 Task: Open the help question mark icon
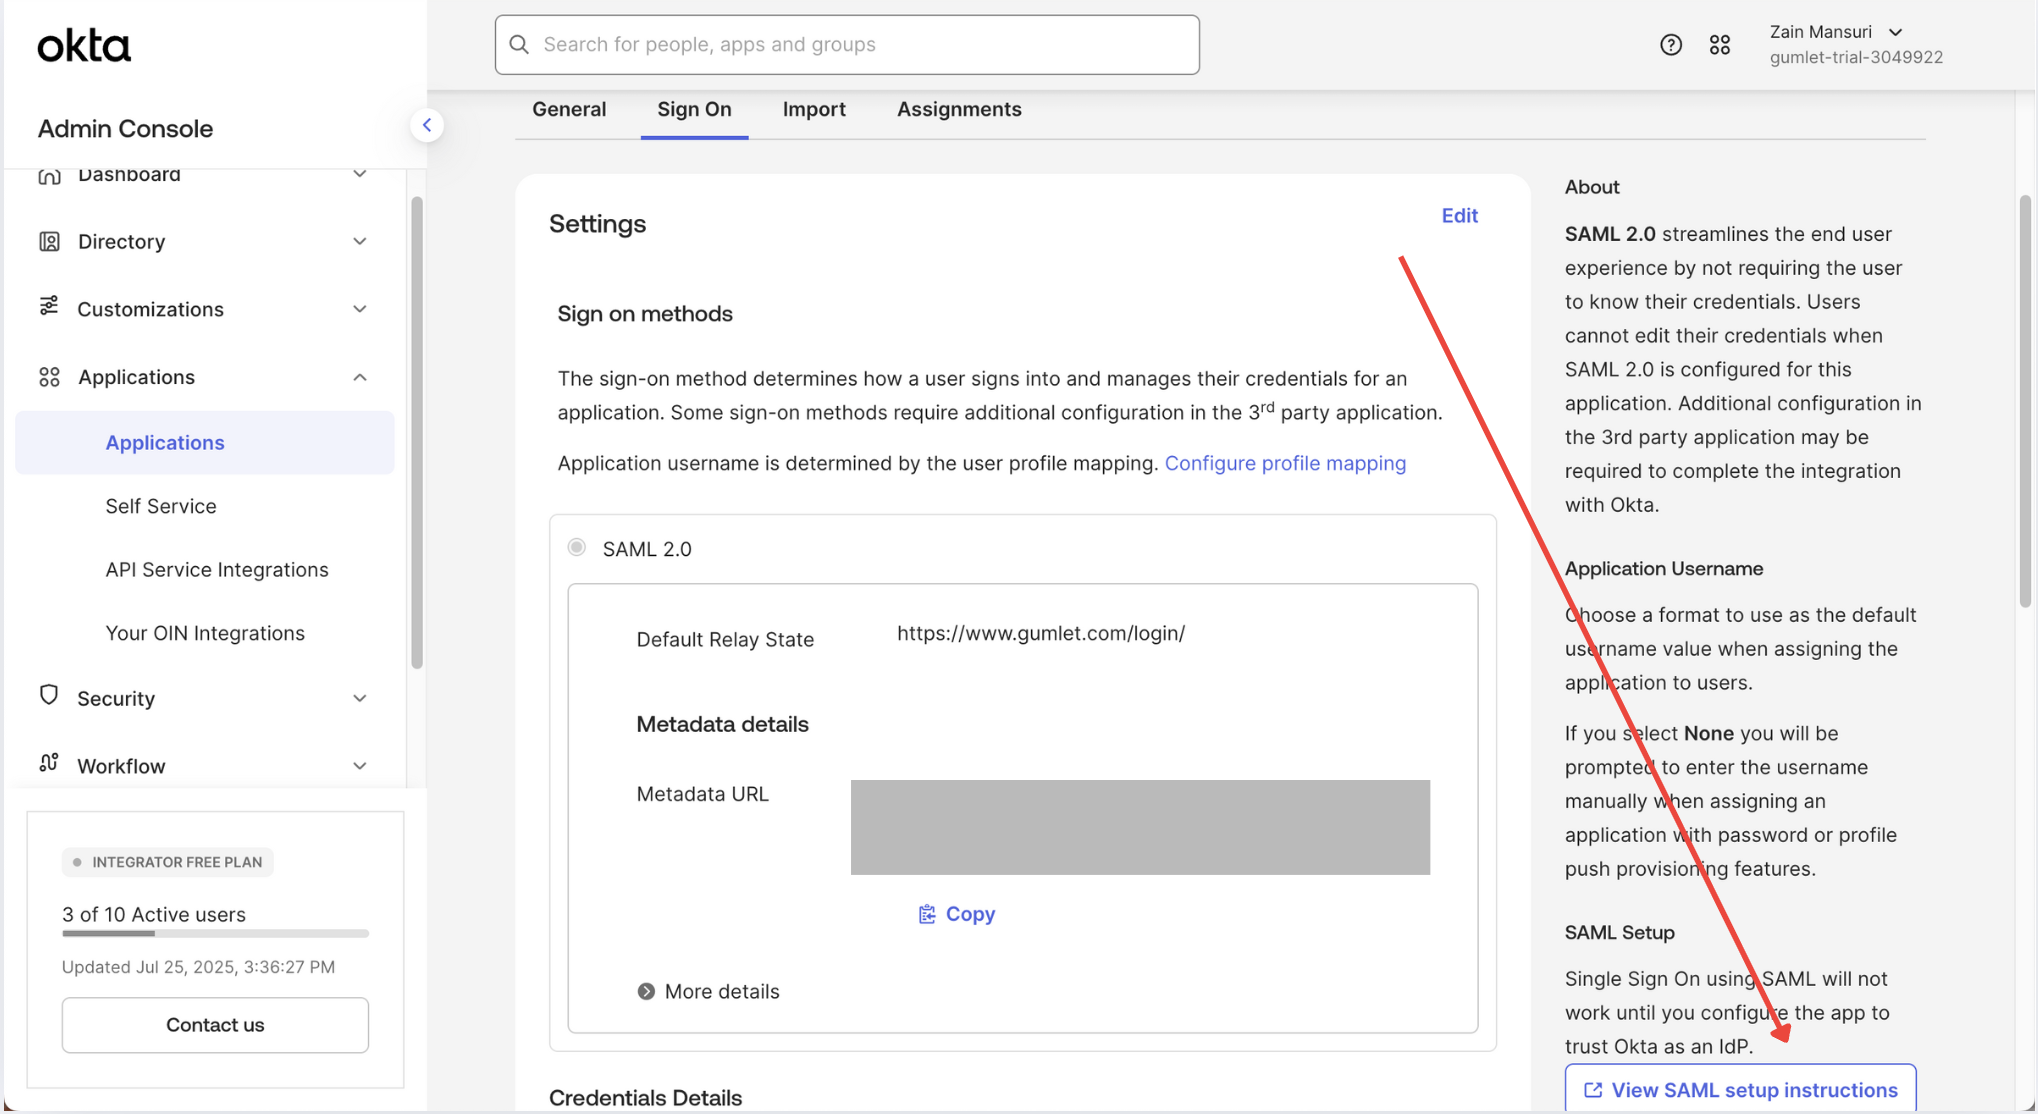pyautogui.click(x=1670, y=44)
